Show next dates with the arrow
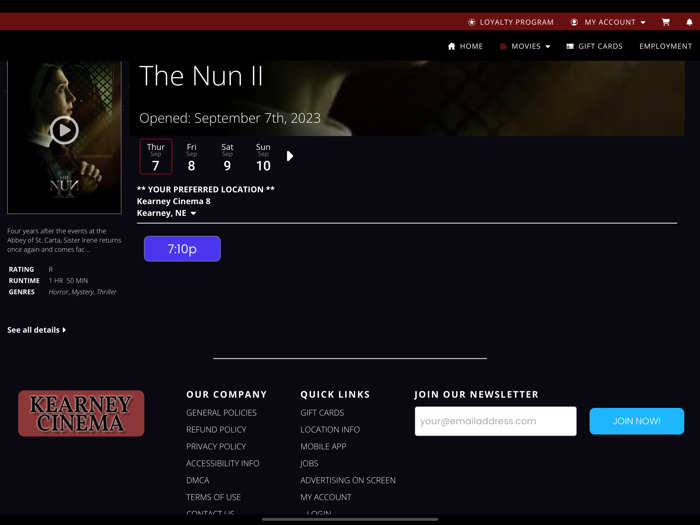Viewport: 700px width, 525px height. pyautogui.click(x=290, y=156)
